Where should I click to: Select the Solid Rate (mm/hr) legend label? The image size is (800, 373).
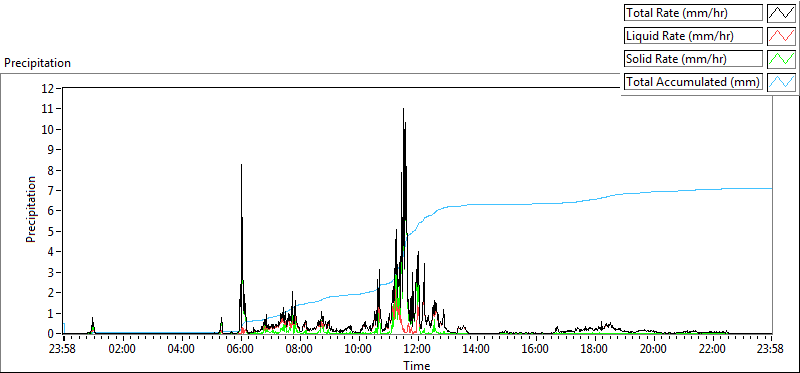point(693,59)
